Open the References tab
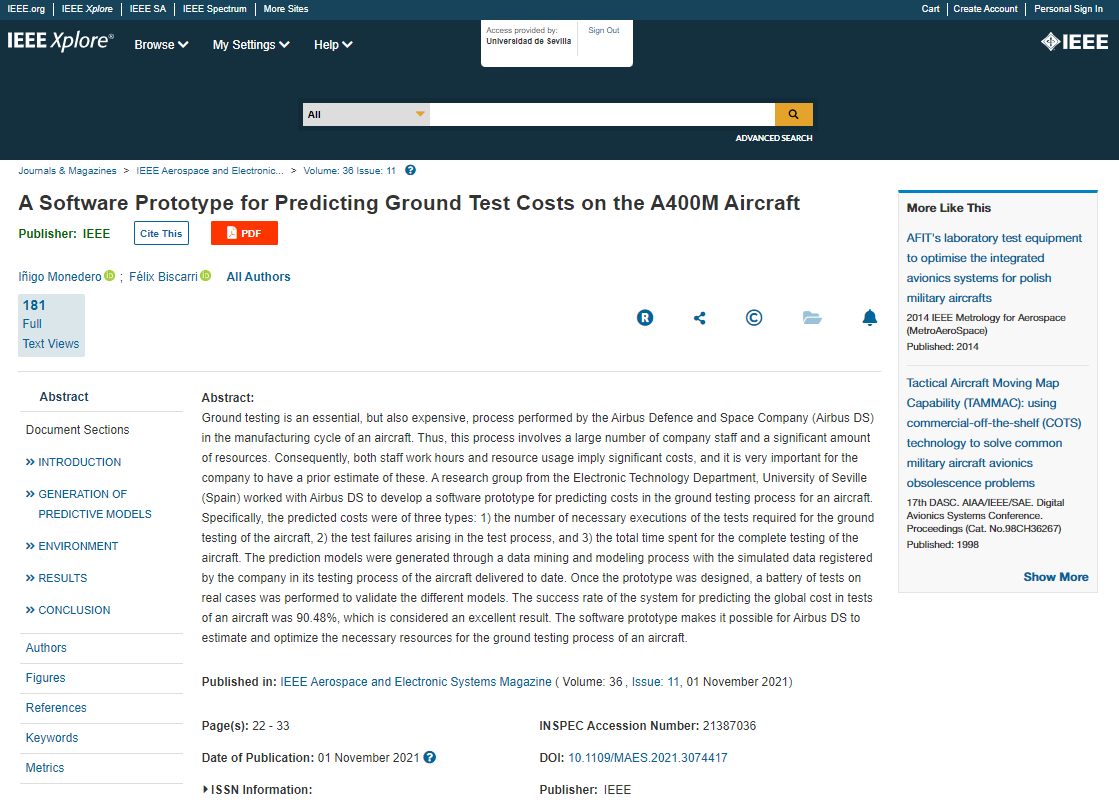This screenshot has width=1119, height=803. [x=56, y=708]
